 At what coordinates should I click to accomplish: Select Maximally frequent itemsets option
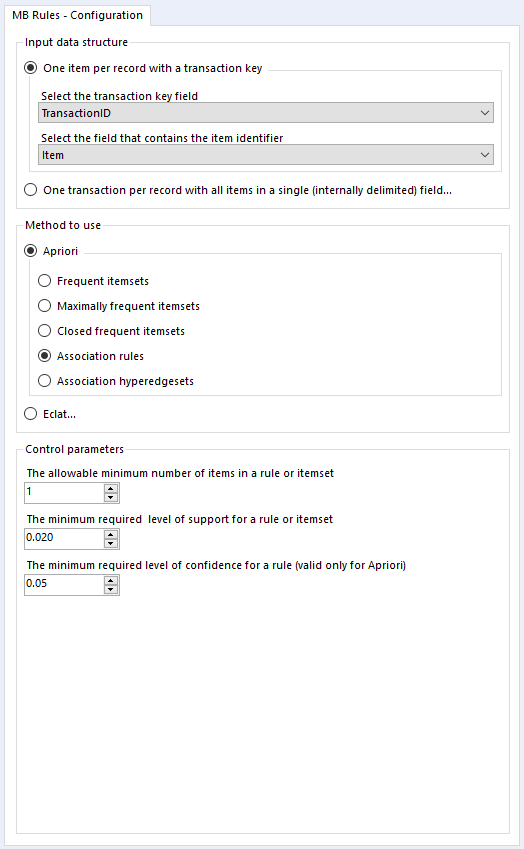[x=44, y=306]
